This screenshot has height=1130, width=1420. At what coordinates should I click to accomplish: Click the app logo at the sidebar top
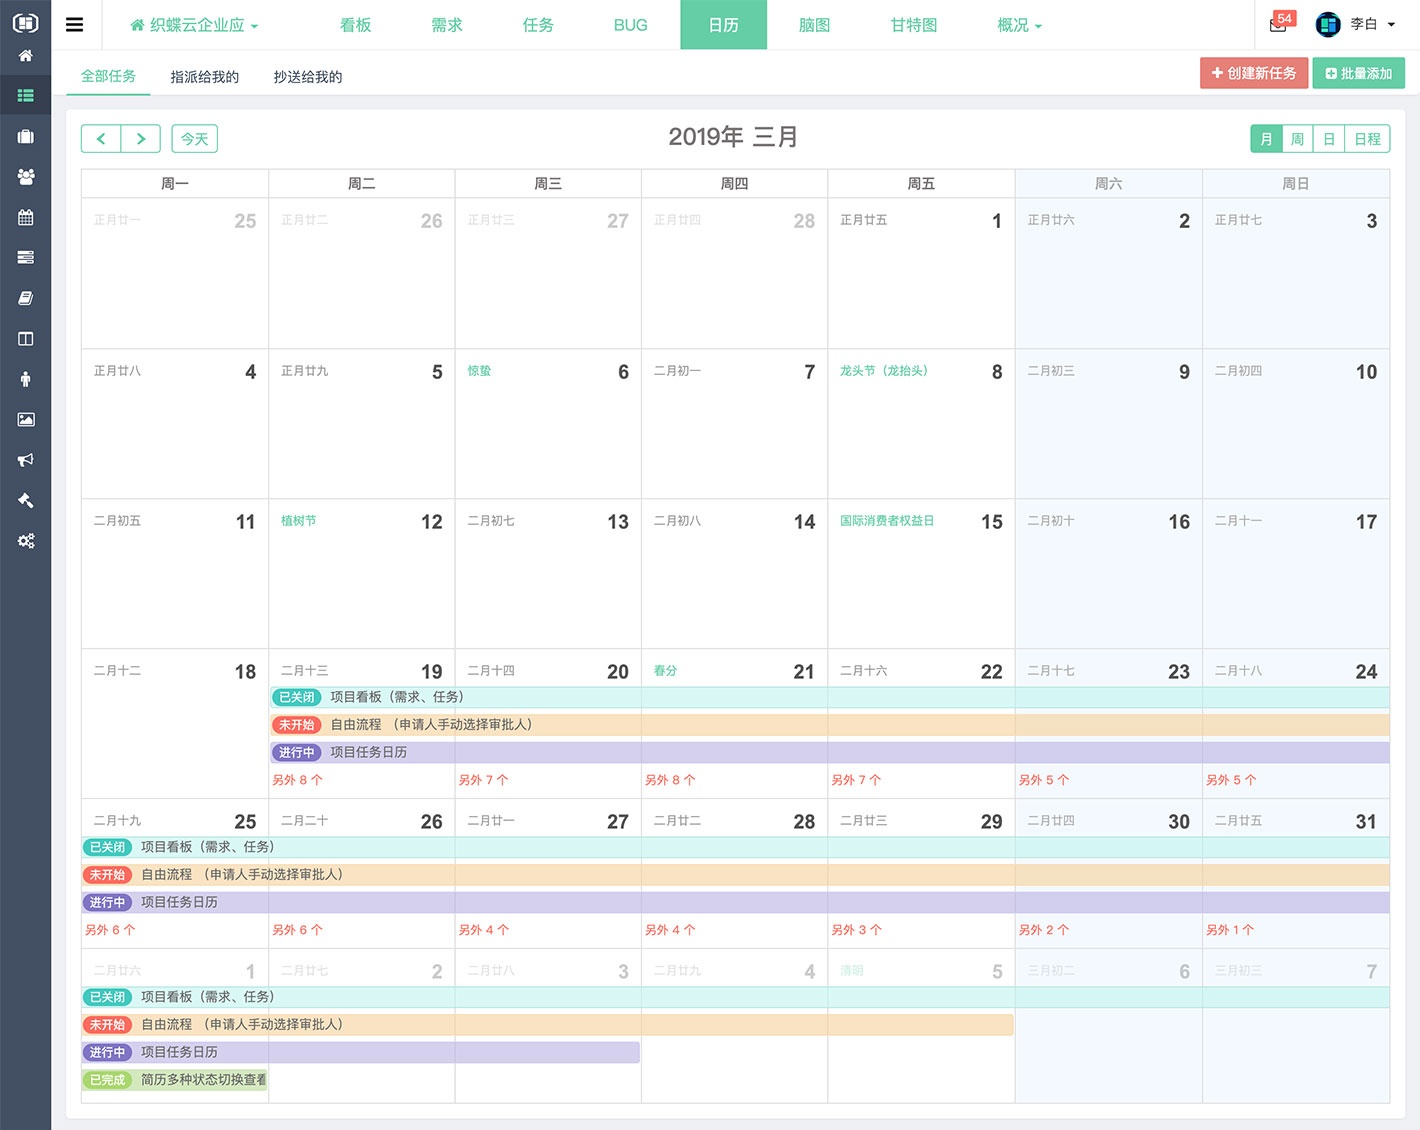[x=25, y=22]
